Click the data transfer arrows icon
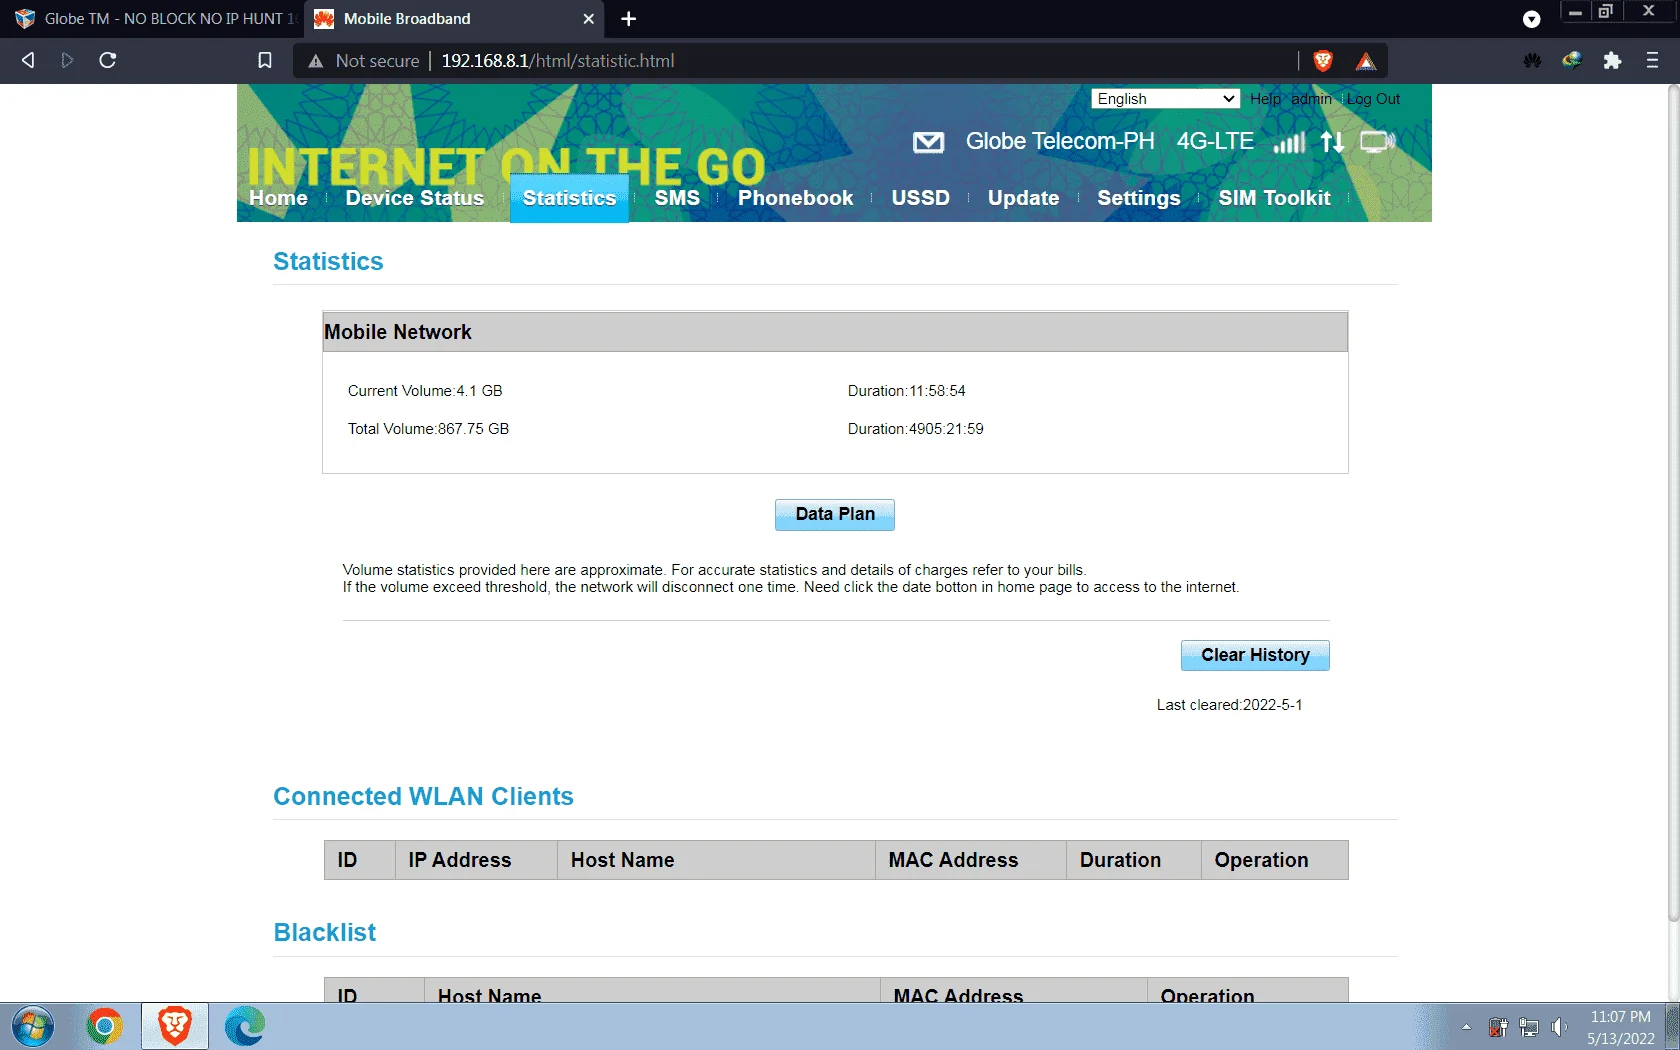 (x=1332, y=142)
